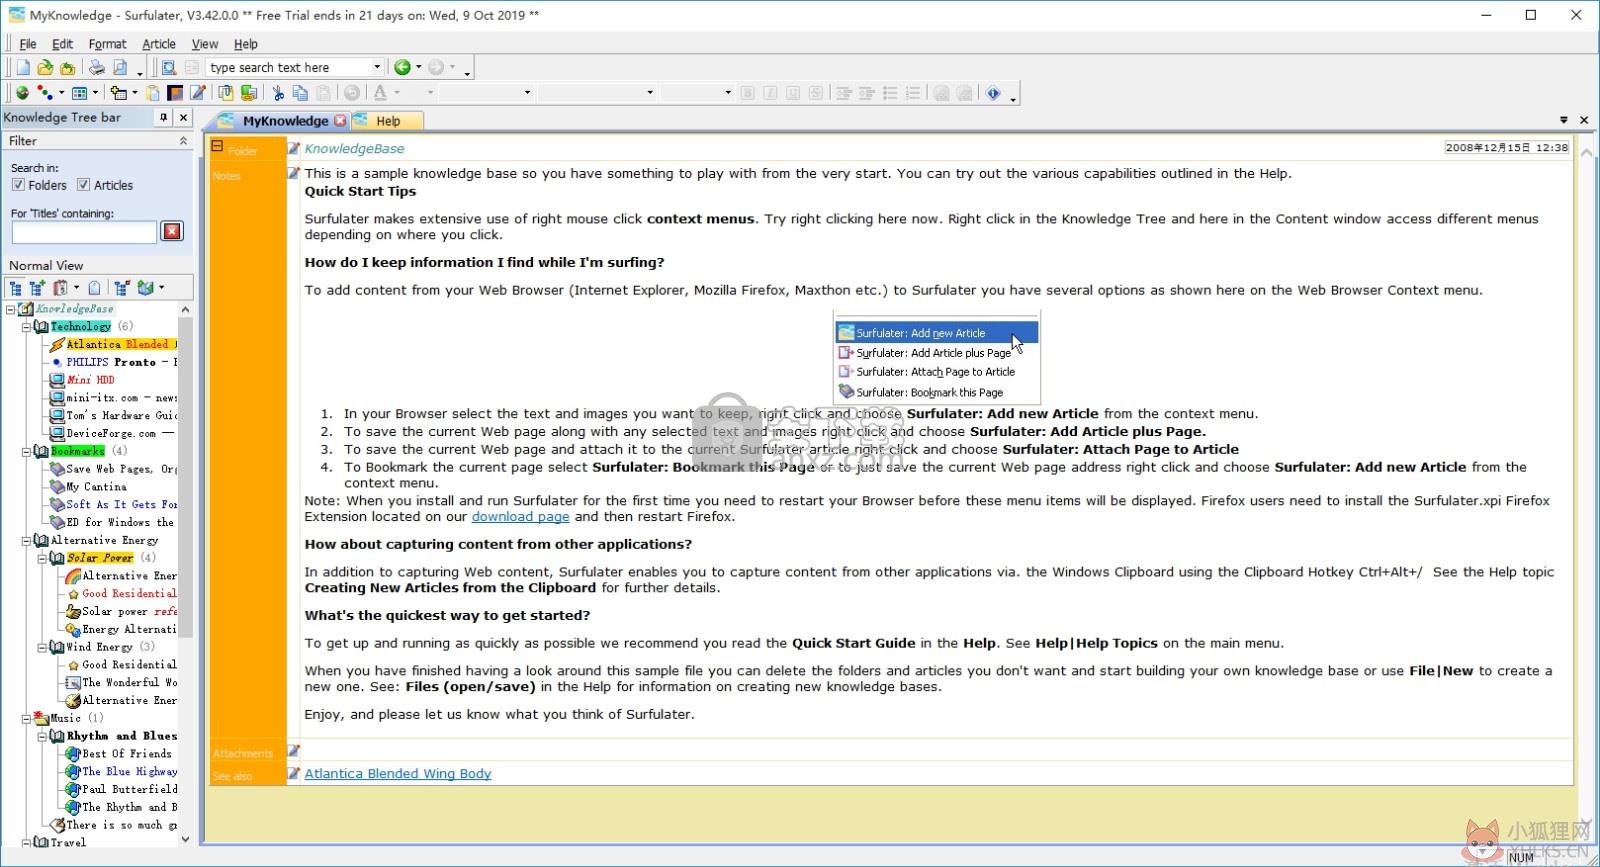Viewport: 1600px width, 867px height.
Task: Open the search text dropdown
Action: tap(377, 67)
